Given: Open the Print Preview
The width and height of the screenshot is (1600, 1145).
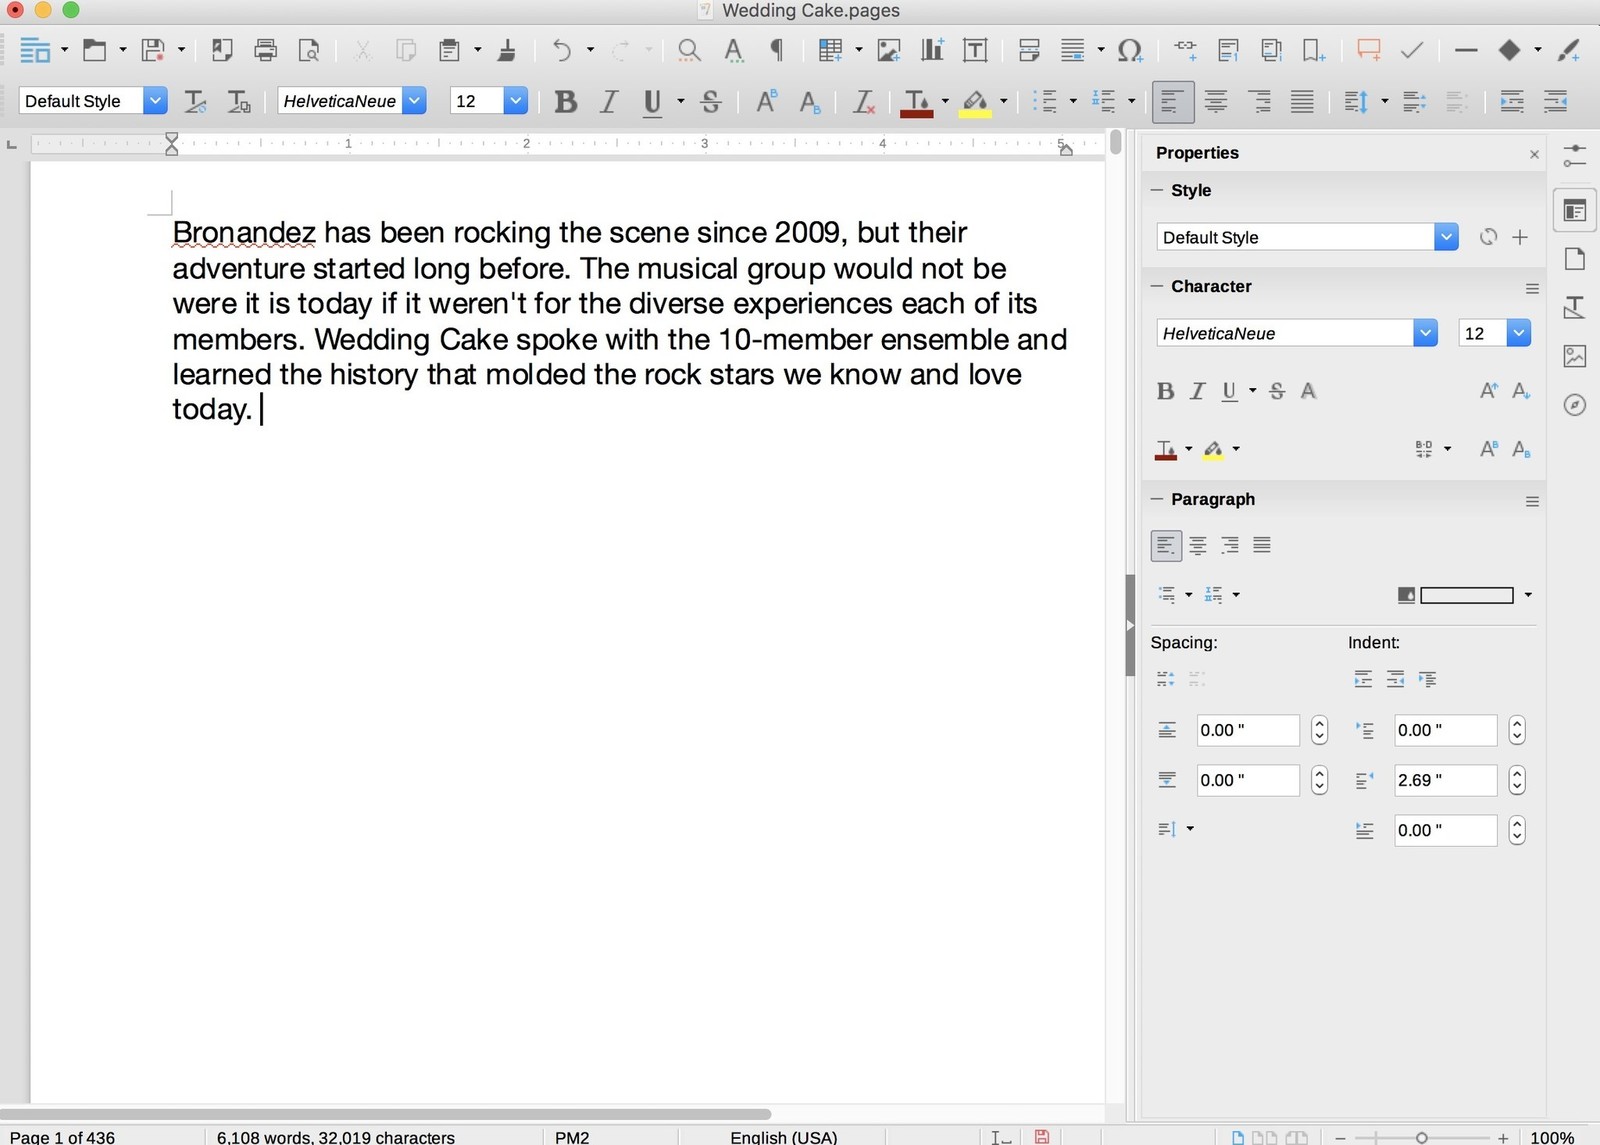Looking at the screenshot, I should (310, 50).
